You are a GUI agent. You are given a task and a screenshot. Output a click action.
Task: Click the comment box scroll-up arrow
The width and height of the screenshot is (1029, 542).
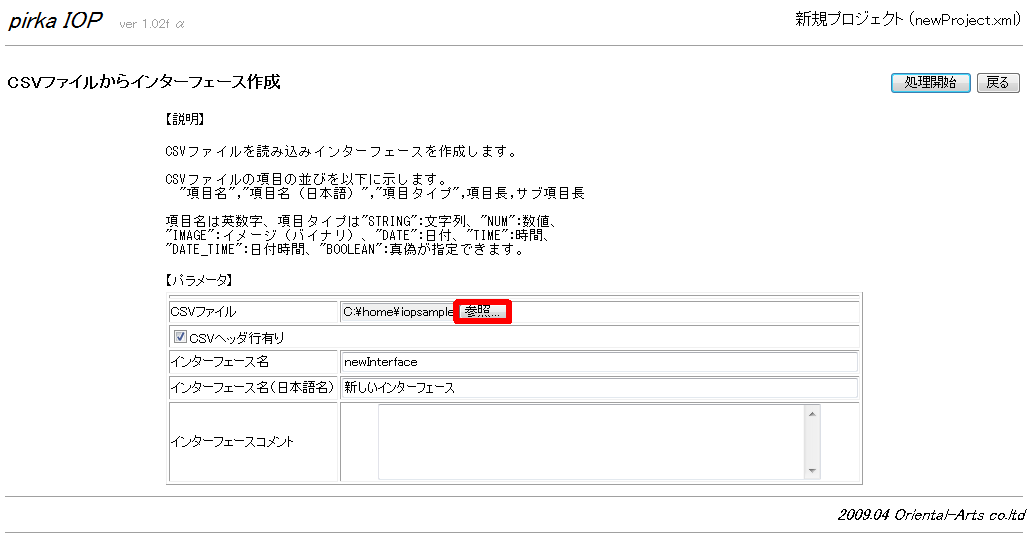tap(812, 413)
